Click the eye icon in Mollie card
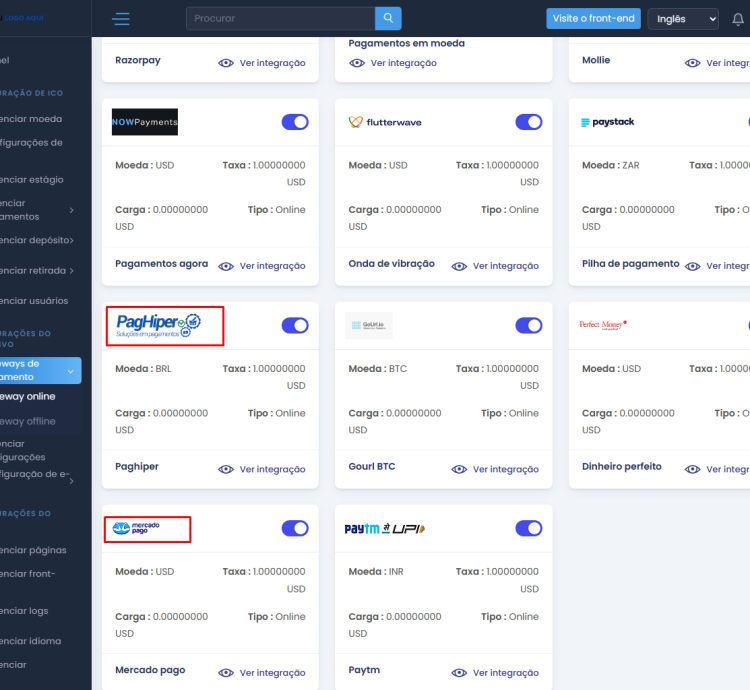 coord(692,63)
